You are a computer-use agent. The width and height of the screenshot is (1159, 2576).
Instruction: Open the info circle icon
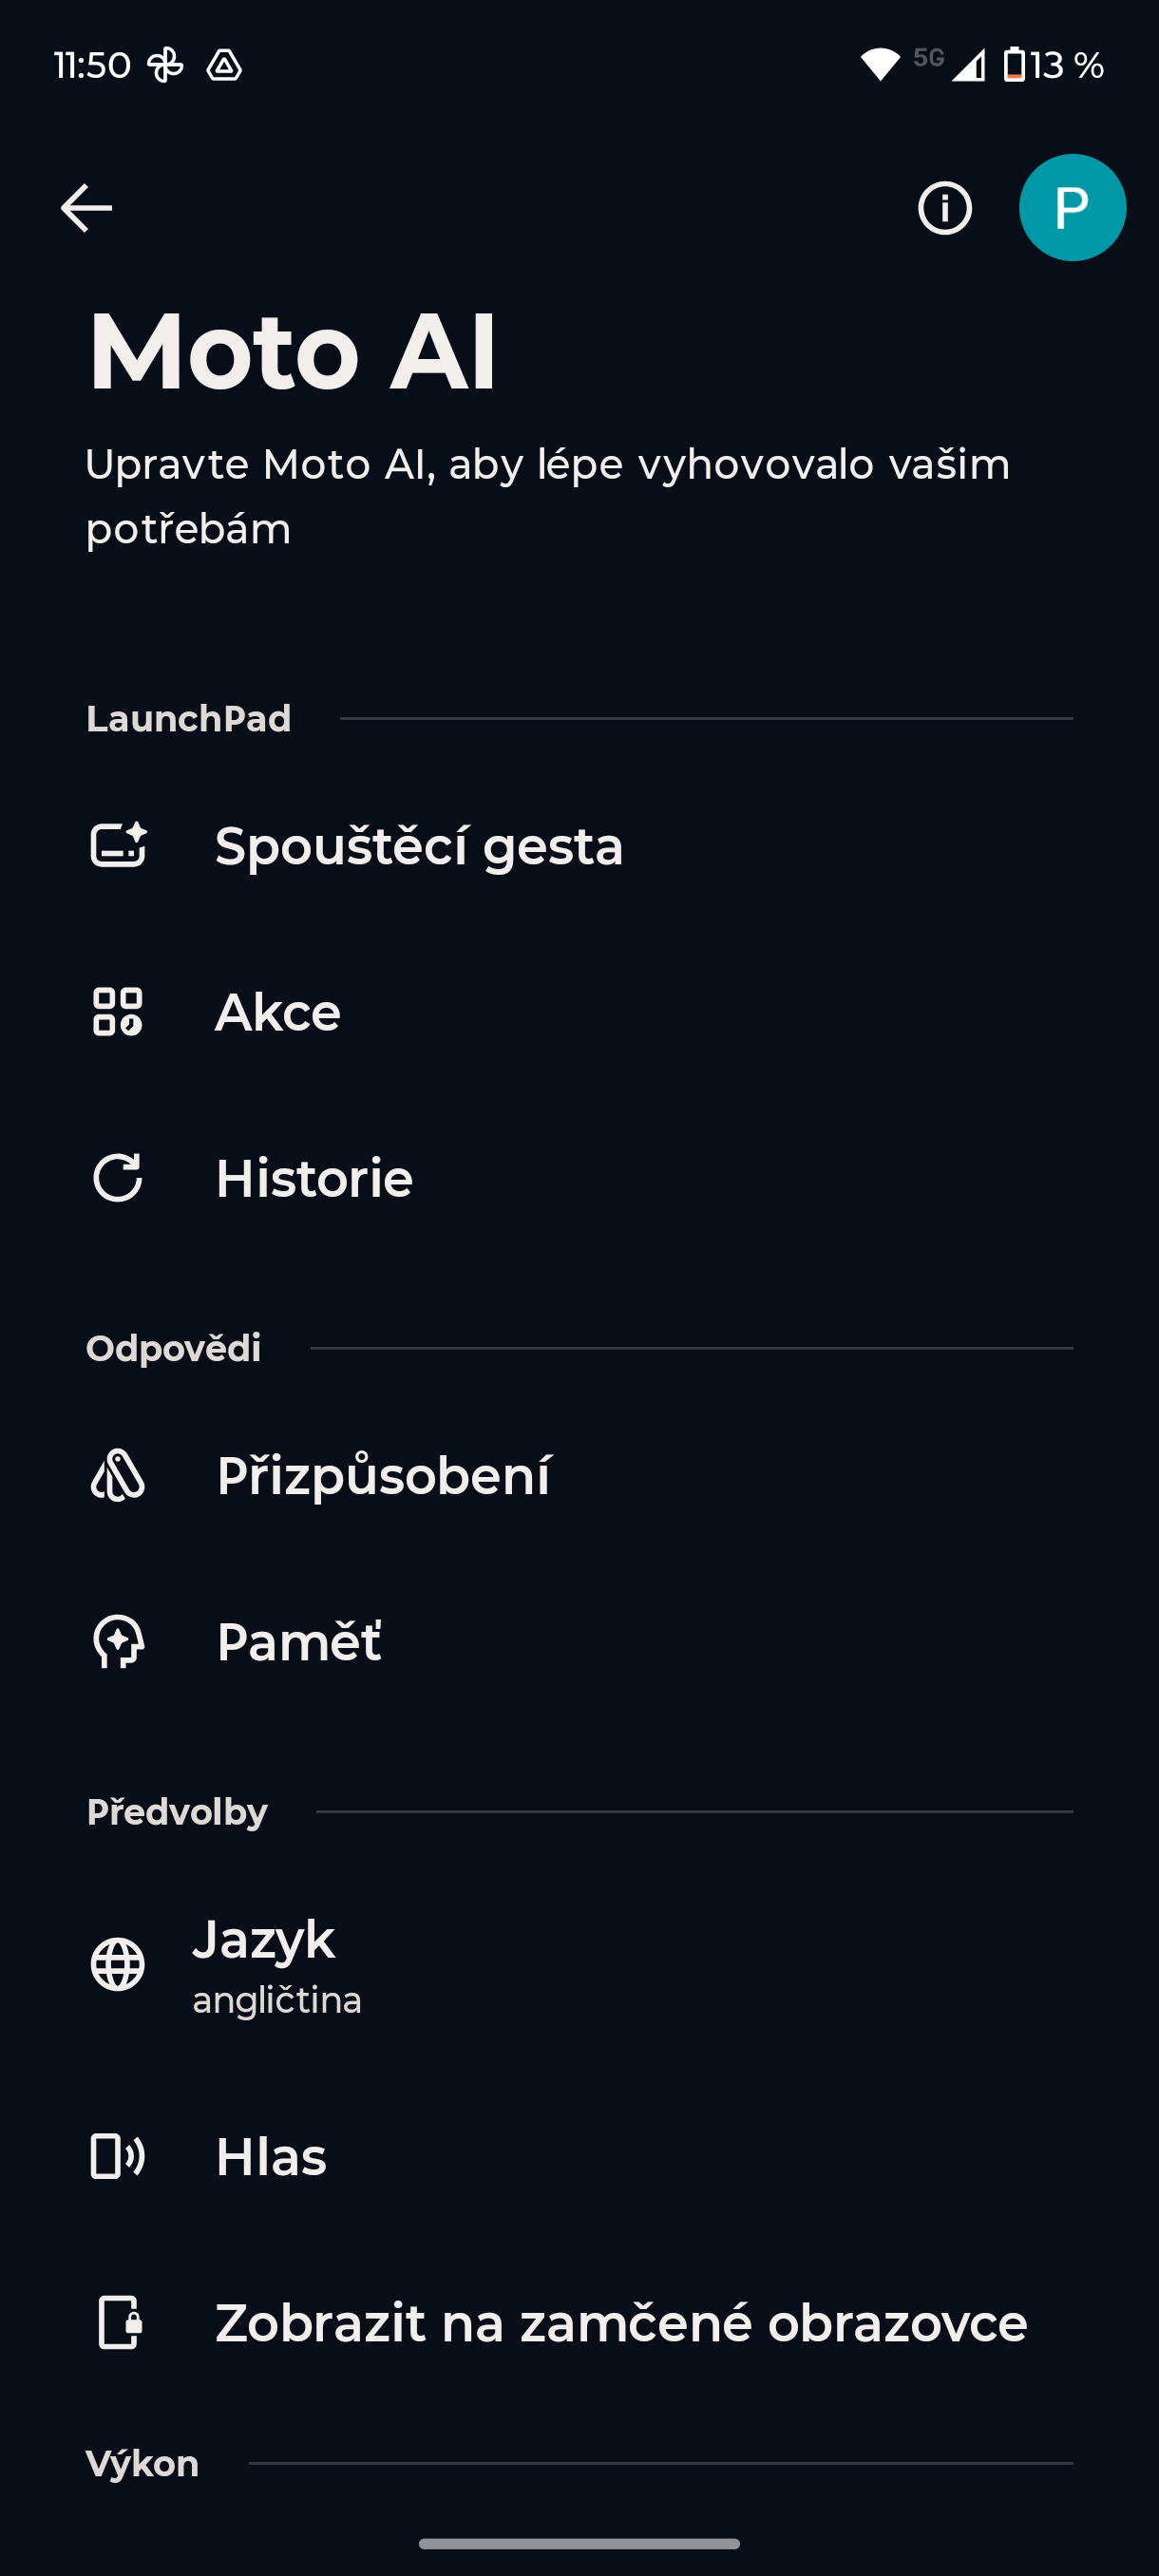944,208
